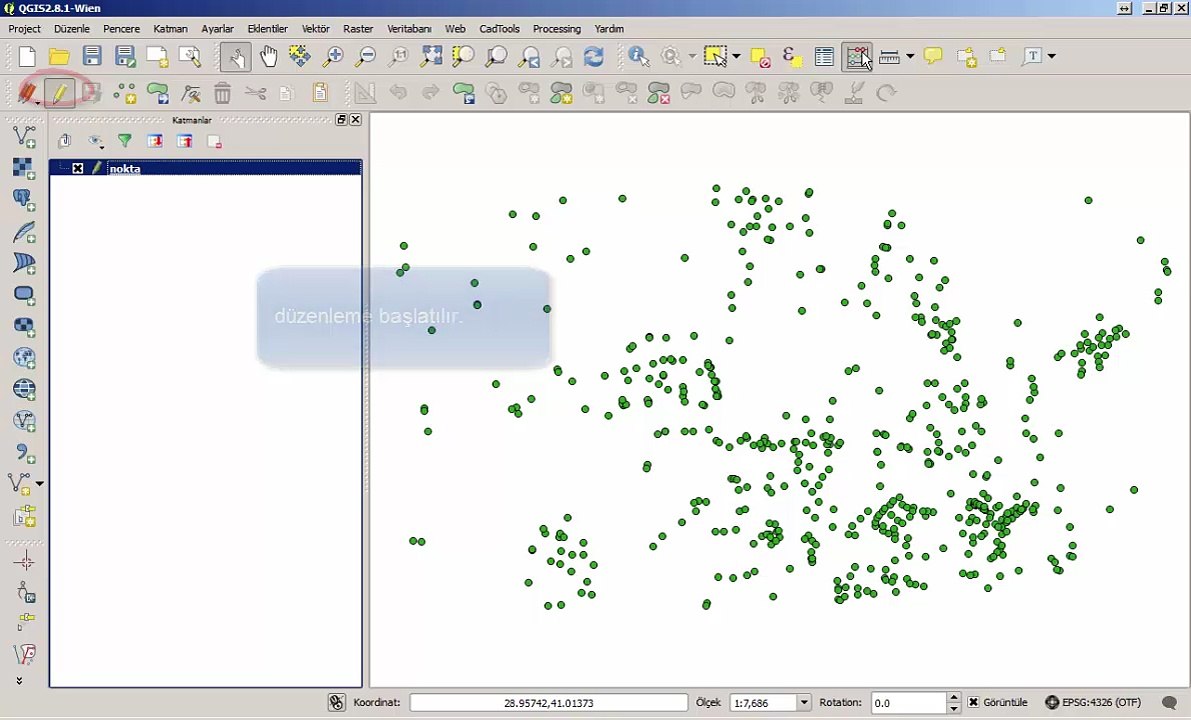Zoom to last extent icon
Viewport: 1191px width, 720px height.
pos(529,56)
